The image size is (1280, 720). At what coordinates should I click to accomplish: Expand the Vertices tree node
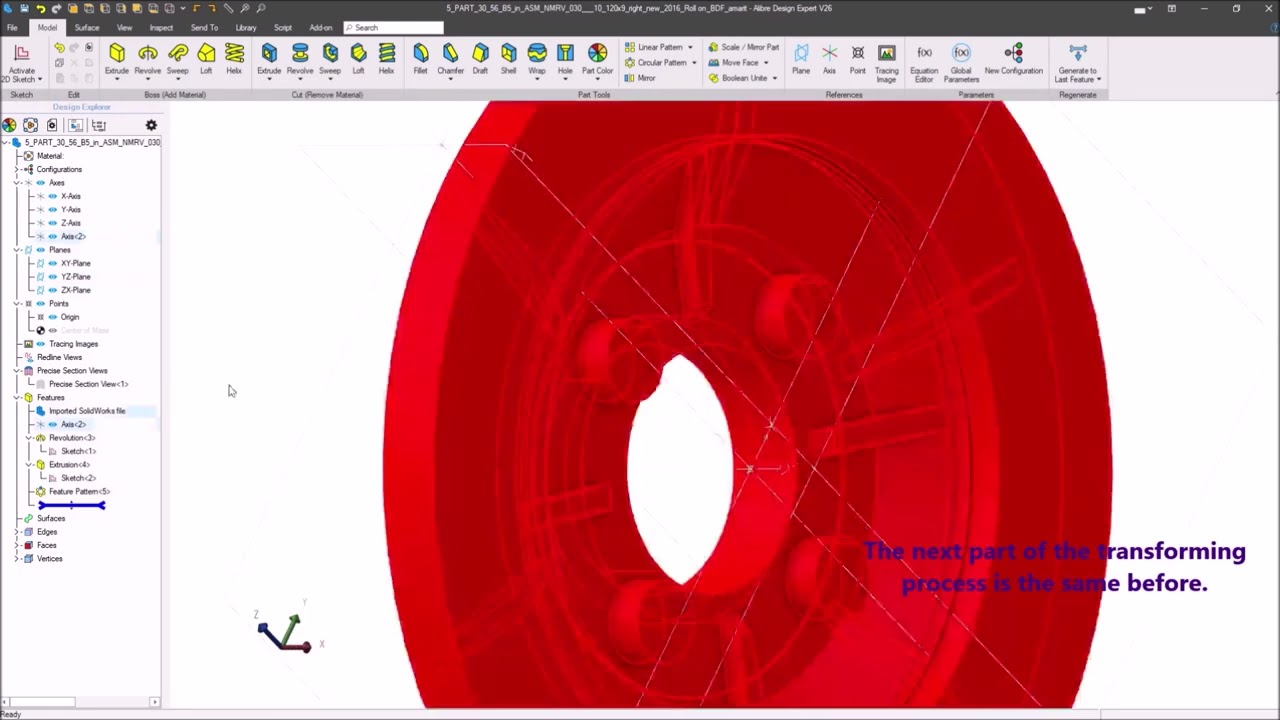[x=17, y=559]
